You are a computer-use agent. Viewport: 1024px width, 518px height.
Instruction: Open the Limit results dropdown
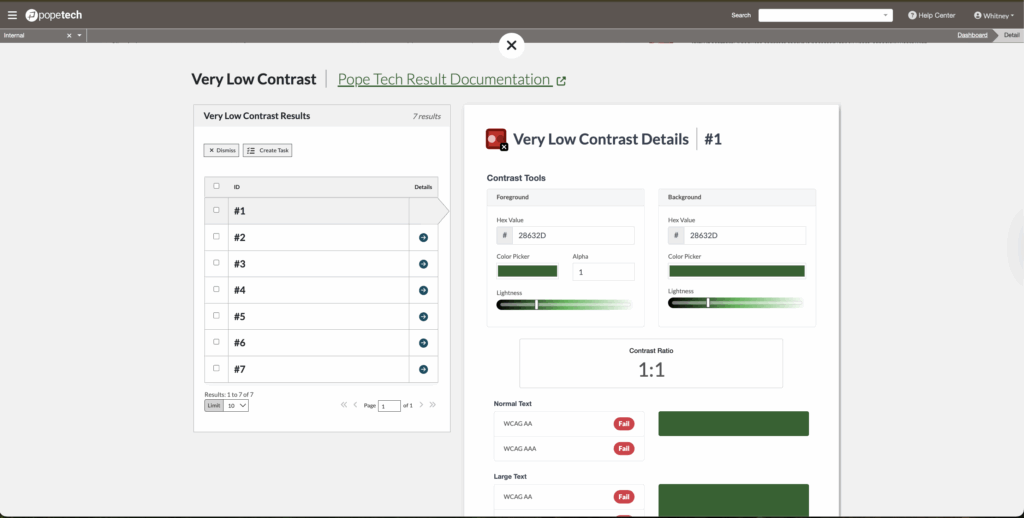click(x=236, y=406)
